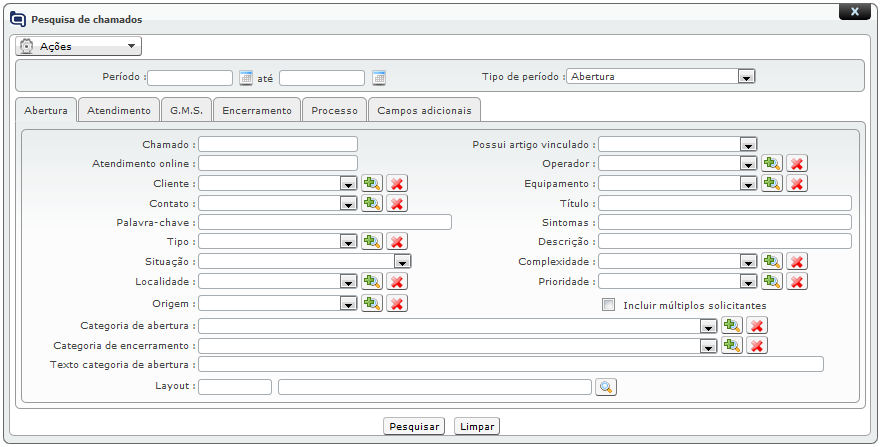Focus the Título input field
This screenshot has width=882, height=447.
coord(725,203)
